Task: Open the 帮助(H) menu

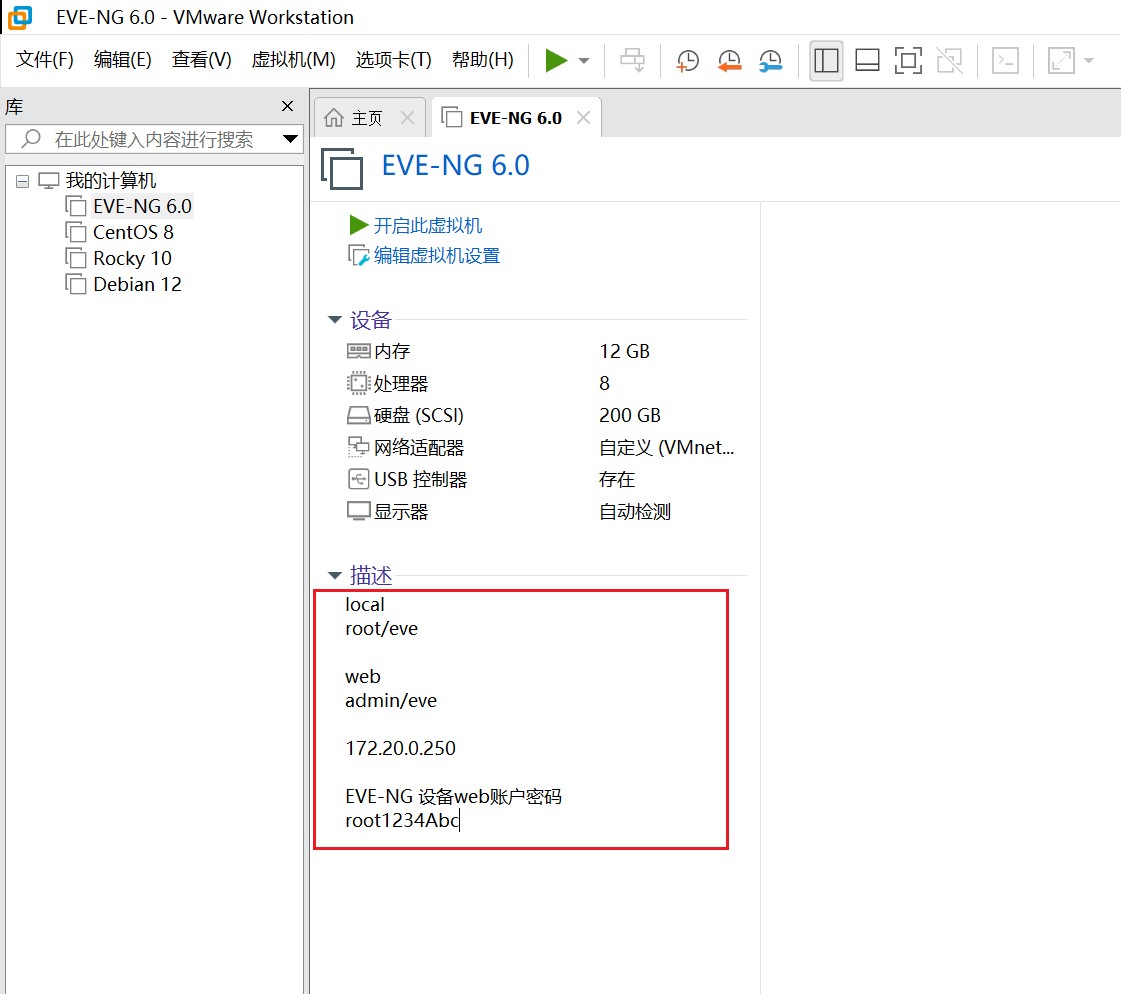Action: click(x=483, y=59)
